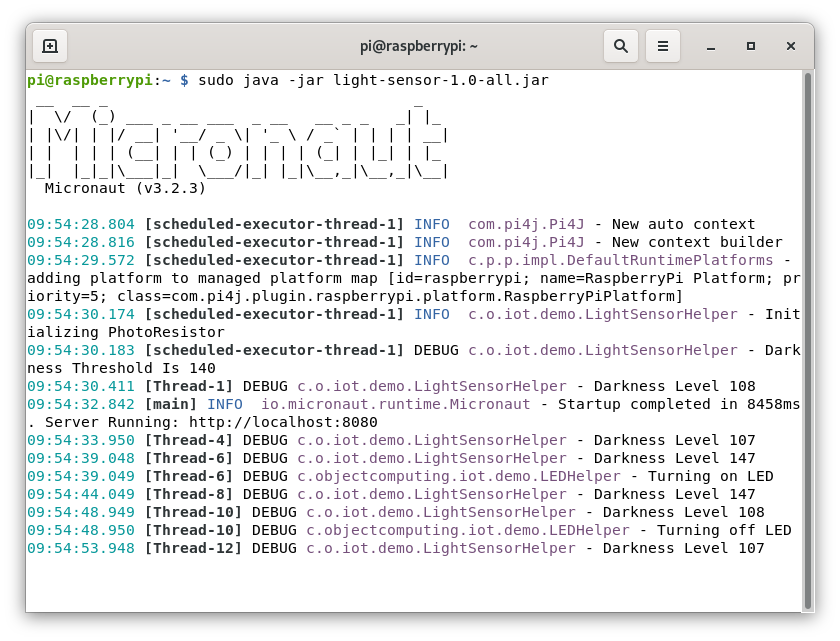Click the [Thread-8] label
The image size is (840, 641).
[189, 494]
